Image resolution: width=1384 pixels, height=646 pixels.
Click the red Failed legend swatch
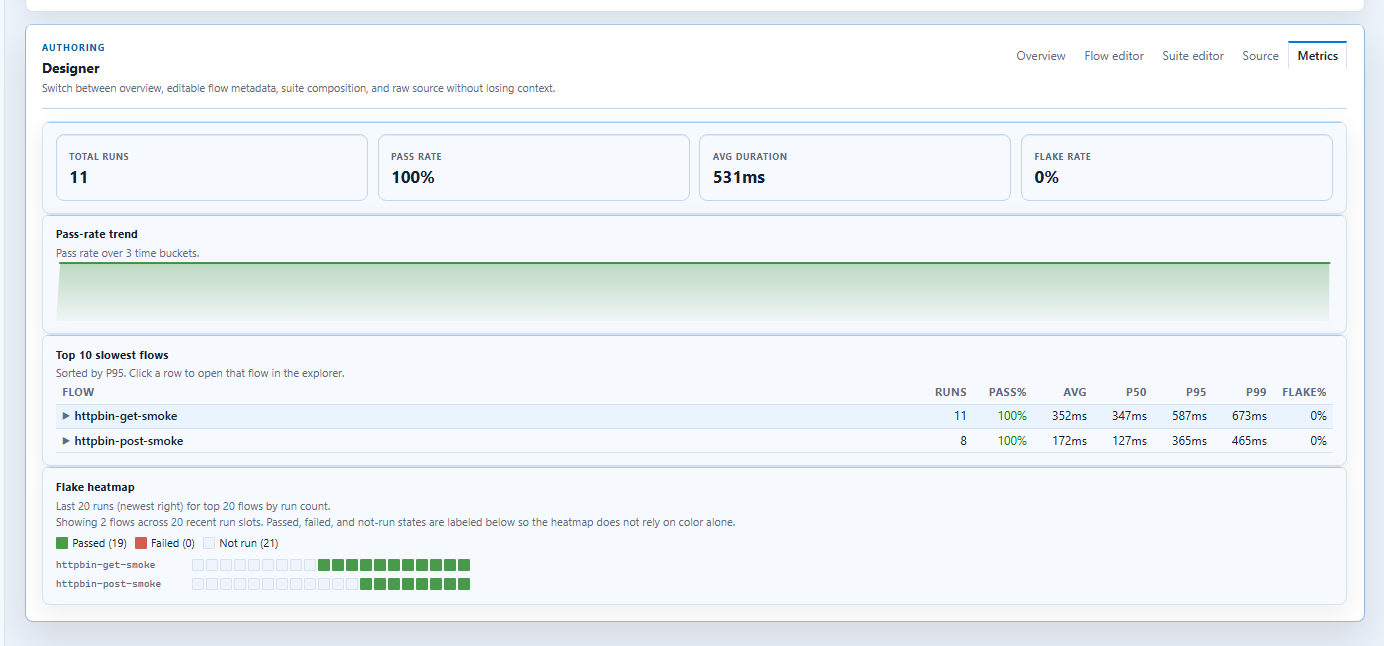pyautogui.click(x=141, y=543)
